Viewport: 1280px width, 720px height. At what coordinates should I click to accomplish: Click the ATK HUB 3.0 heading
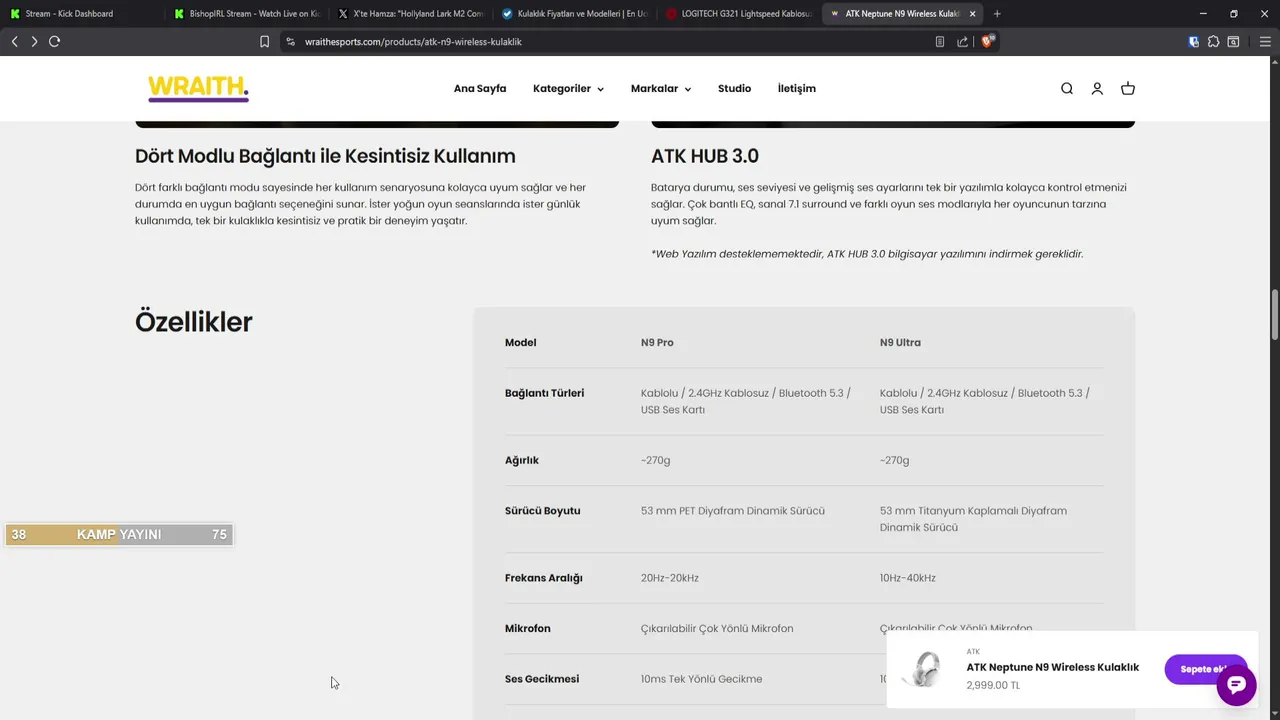(x=705, y=156)
